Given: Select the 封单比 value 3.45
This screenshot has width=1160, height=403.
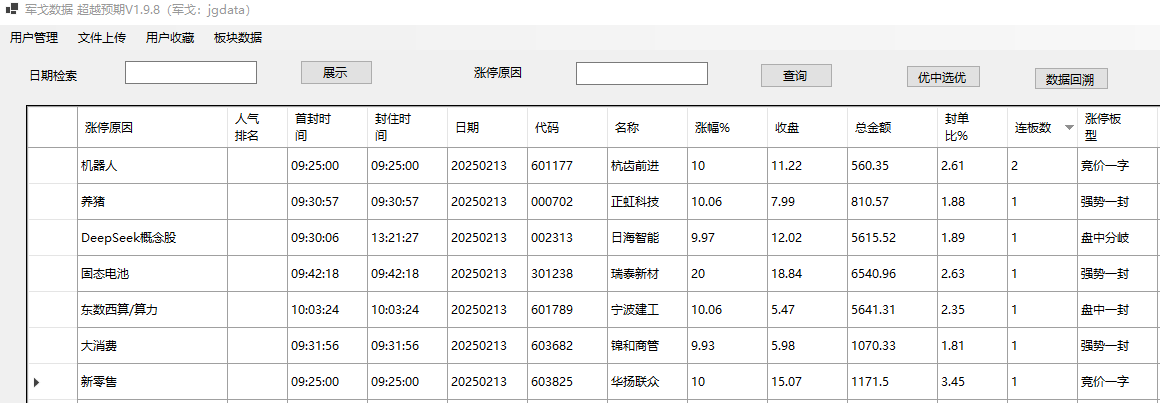Looking at the screenshot, I should (x=971, y=382).
